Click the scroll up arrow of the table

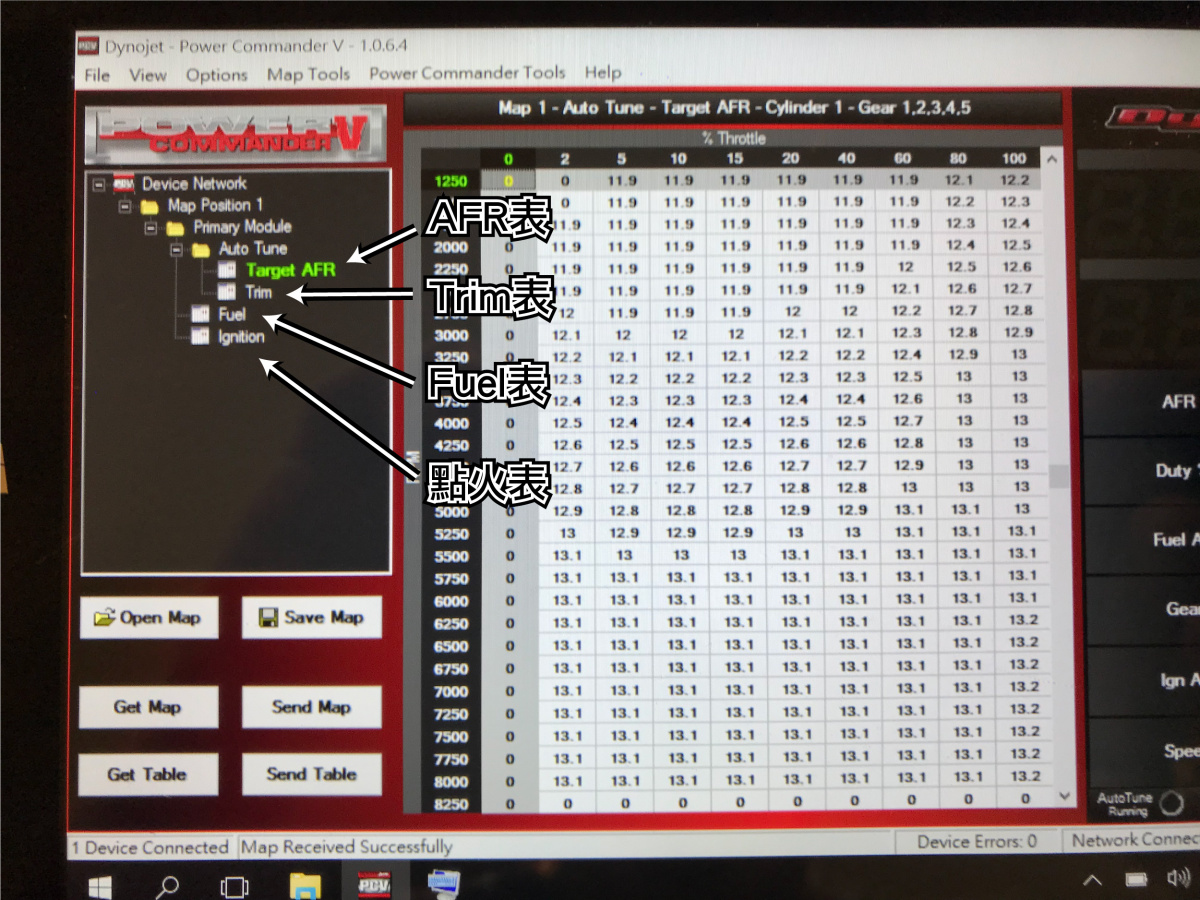point(1050,158)
